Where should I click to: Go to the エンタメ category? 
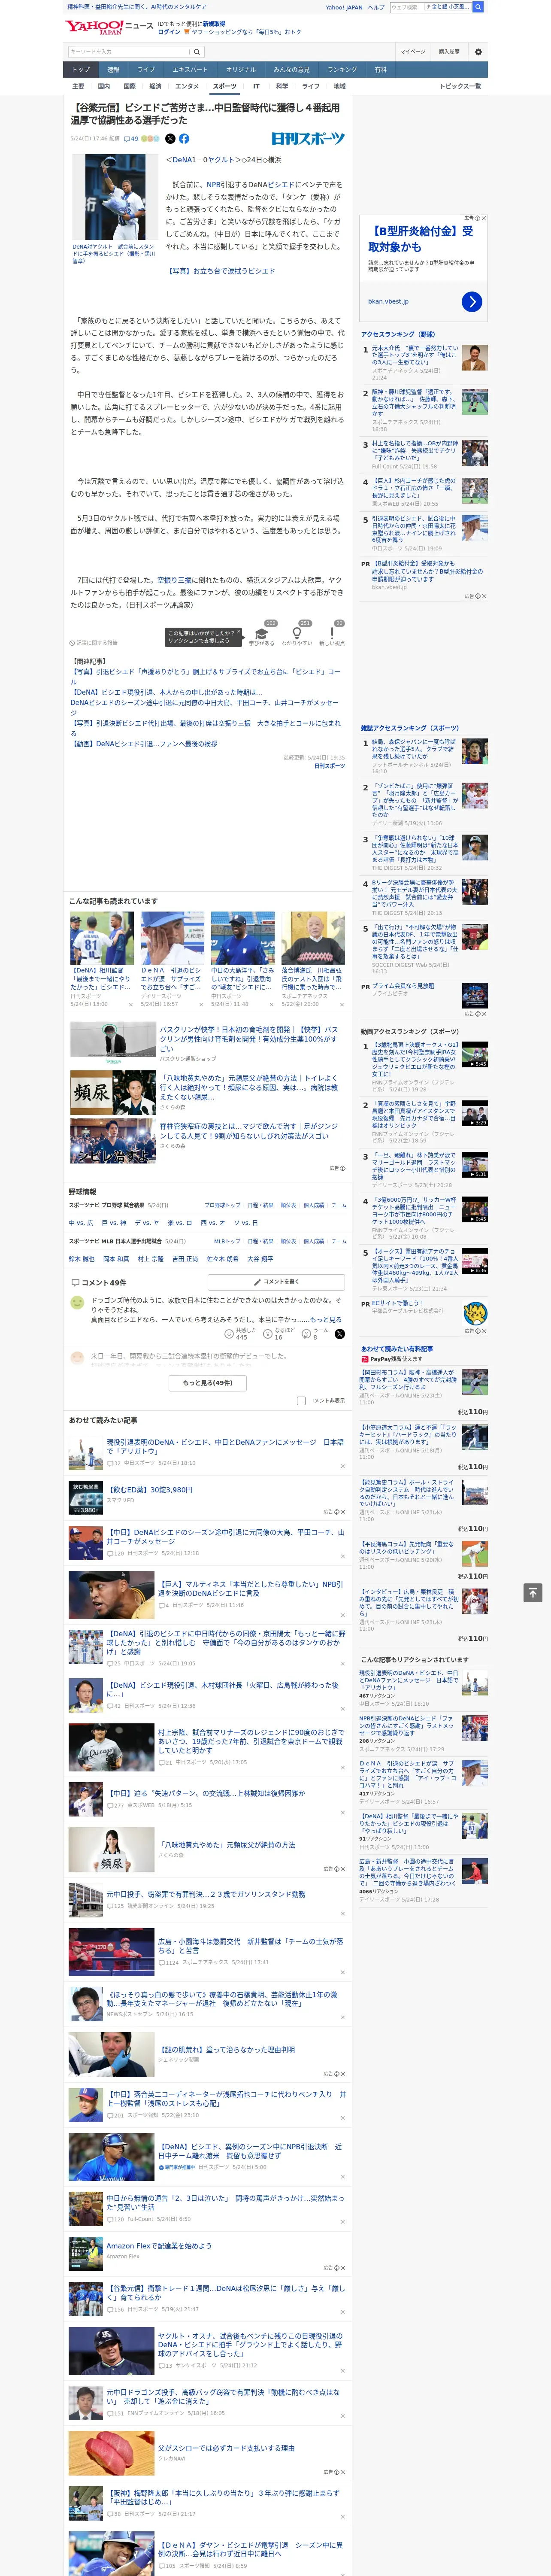(x=187, y=87)
